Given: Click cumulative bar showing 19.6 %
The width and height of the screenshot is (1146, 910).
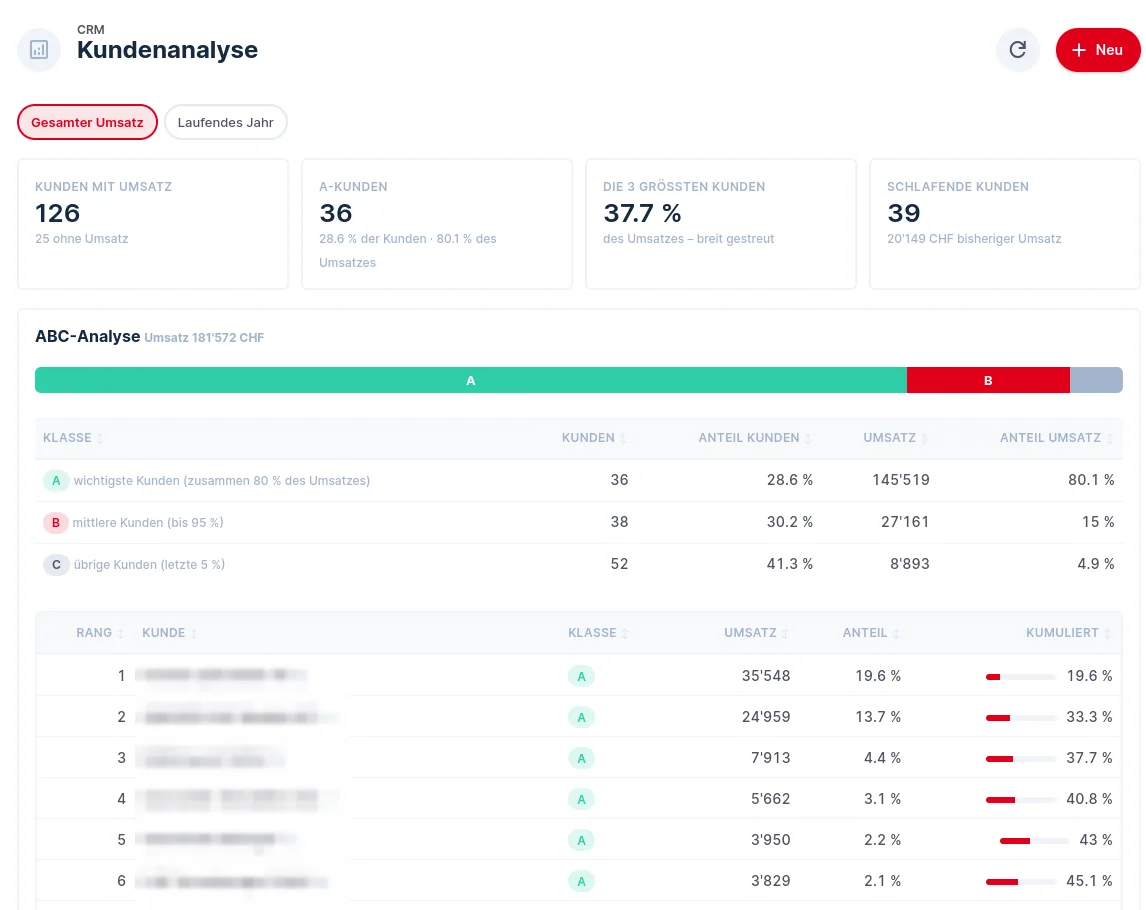Looking at the screenshot, I should [1020, 677].
